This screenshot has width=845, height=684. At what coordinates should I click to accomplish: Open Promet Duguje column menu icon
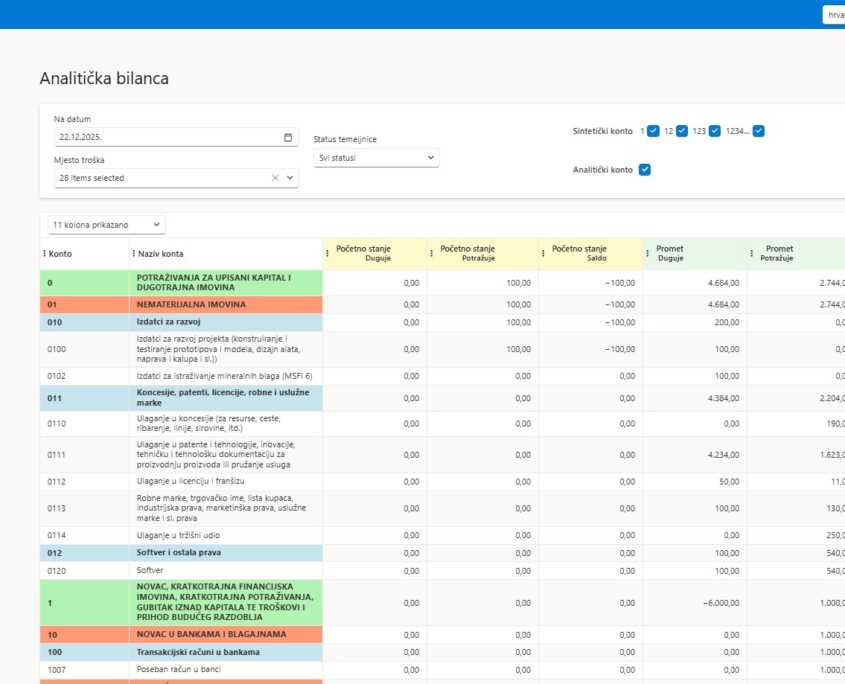click(648, 254)
